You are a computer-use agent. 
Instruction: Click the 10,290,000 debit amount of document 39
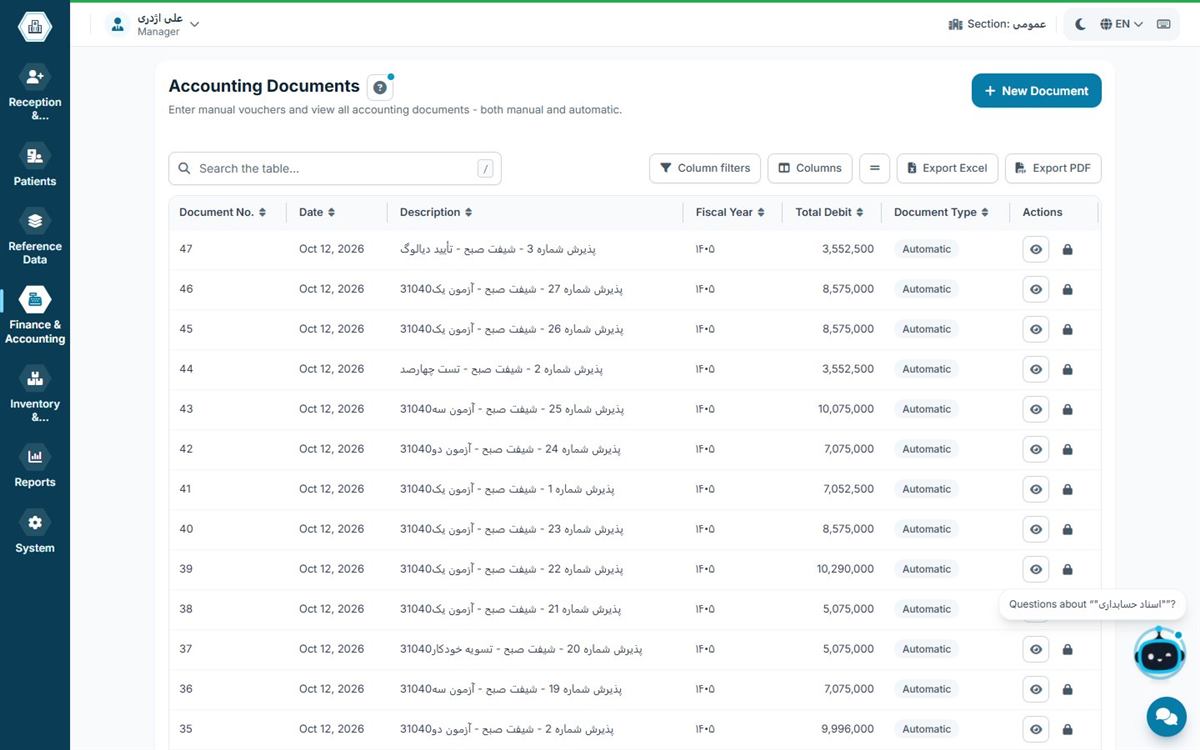[x=845, y=570]
